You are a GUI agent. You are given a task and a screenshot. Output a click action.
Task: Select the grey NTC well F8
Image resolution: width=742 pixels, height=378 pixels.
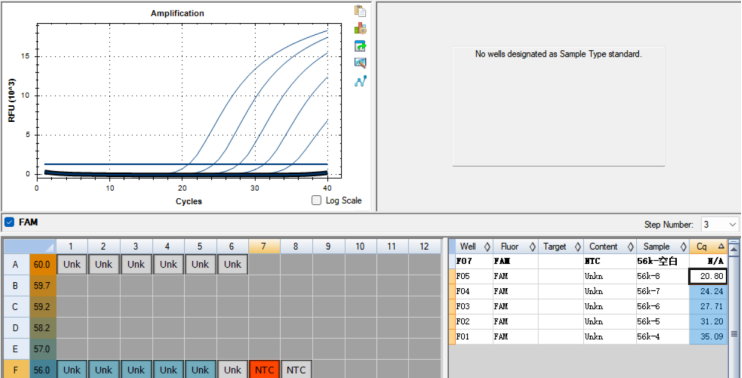click(297, 369)
